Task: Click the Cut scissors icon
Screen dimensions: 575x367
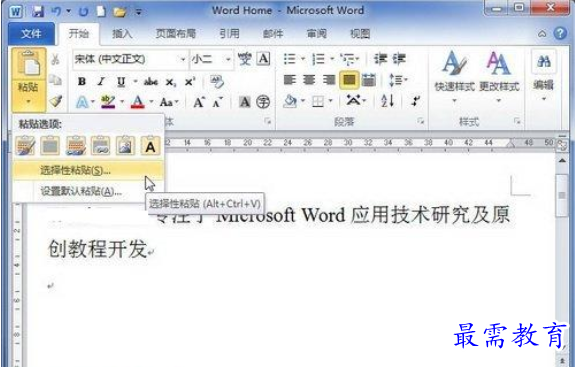Action: (55, 59)
